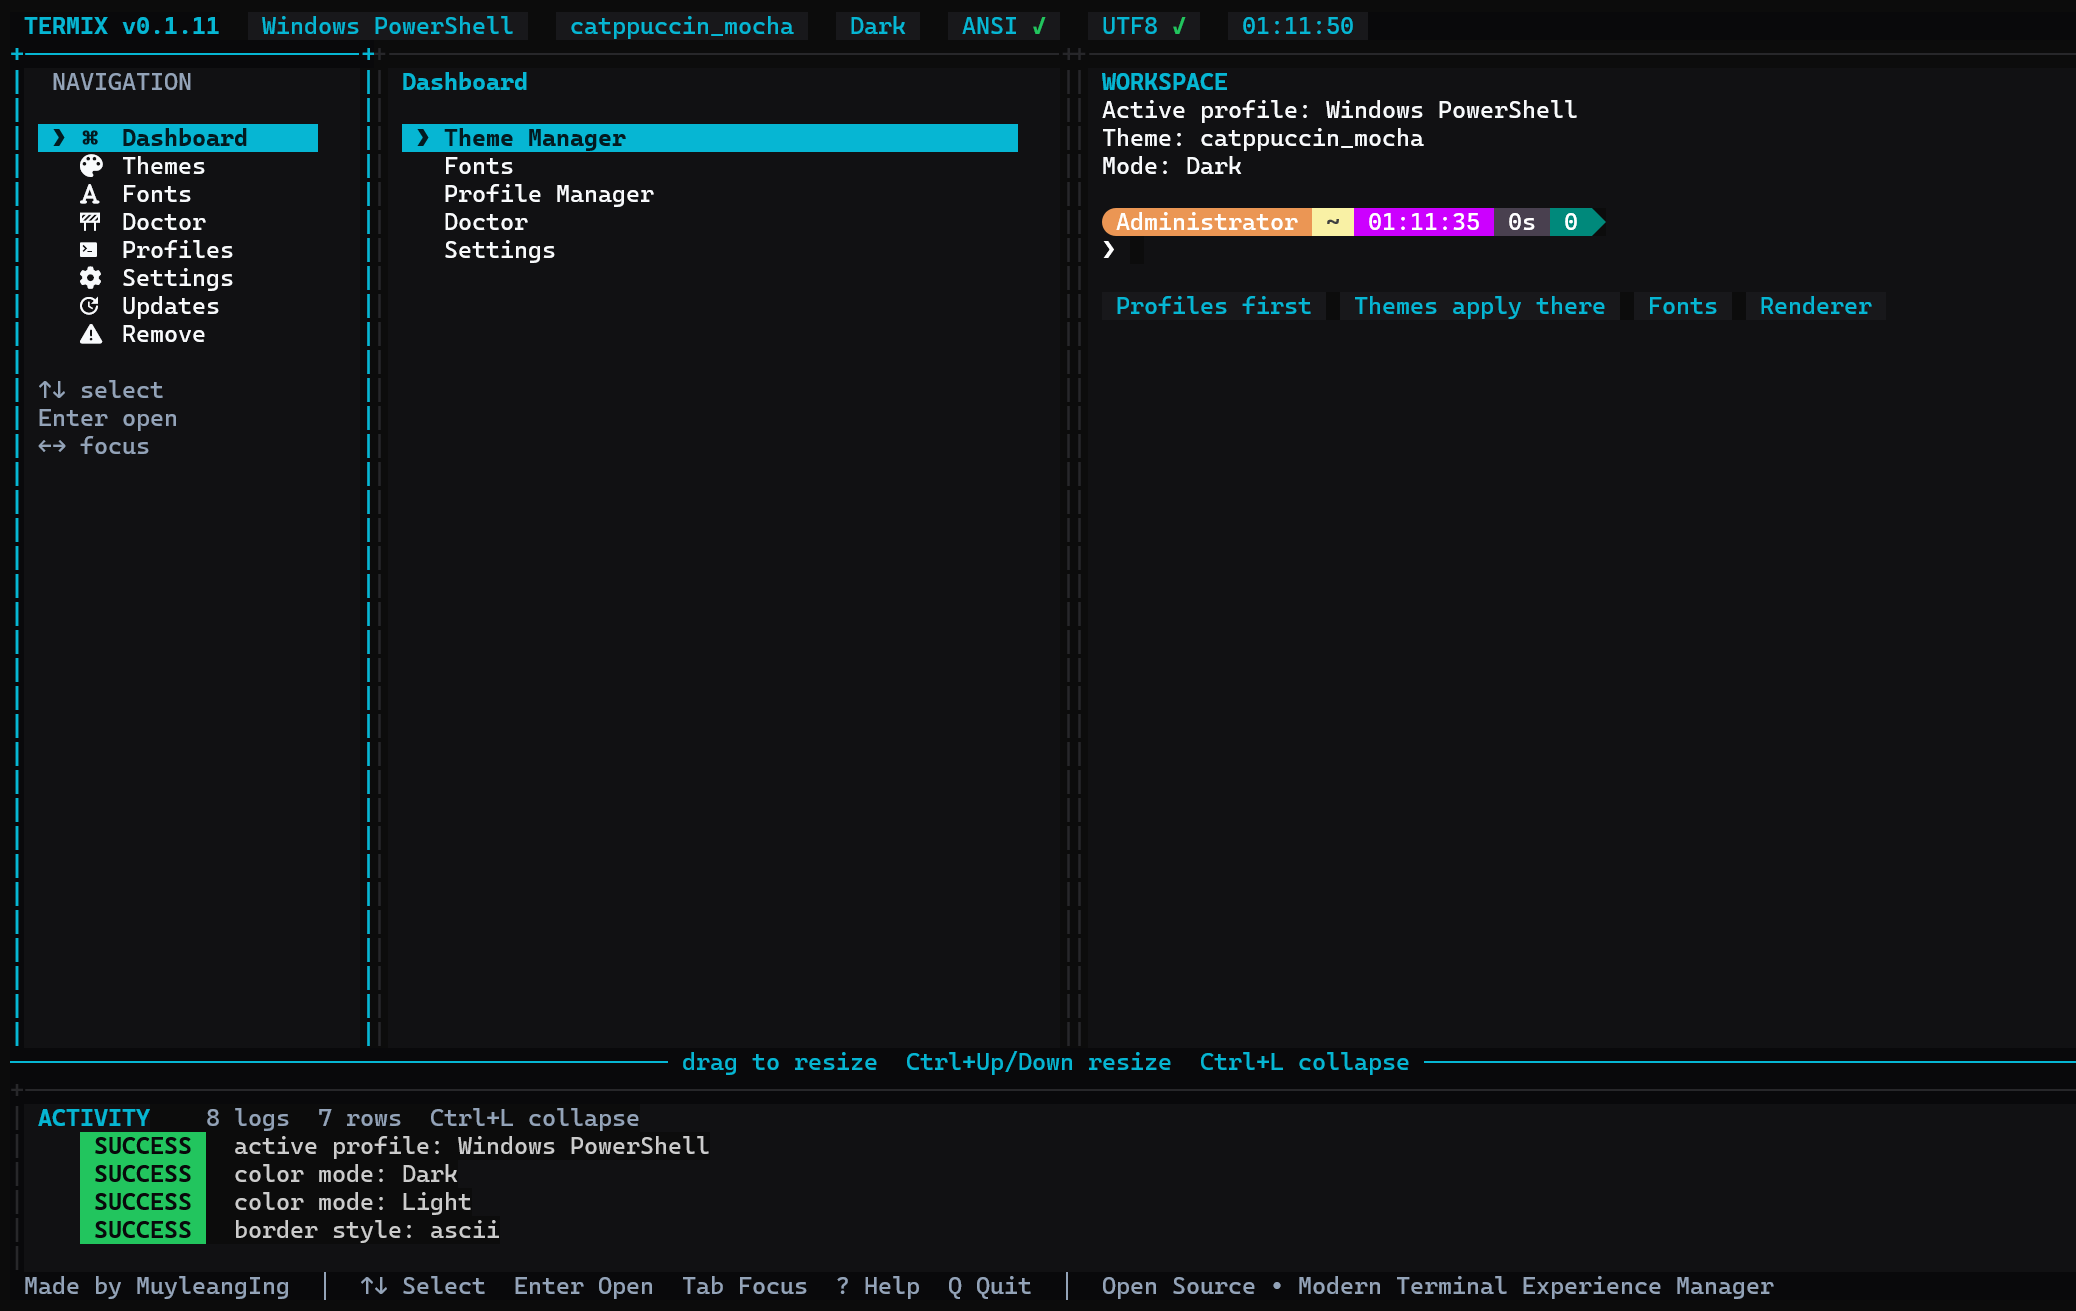Click the log entry color mode: Dark

tap(346, 1174)
